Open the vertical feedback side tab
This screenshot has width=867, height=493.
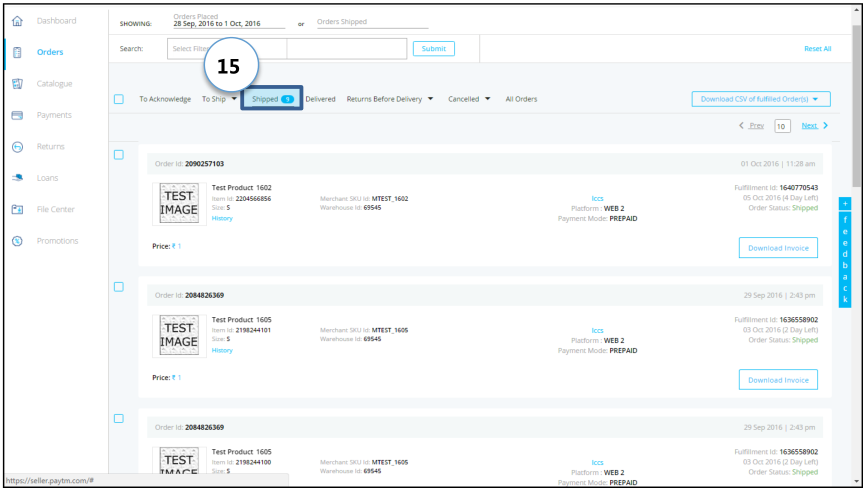coord(845,260)
